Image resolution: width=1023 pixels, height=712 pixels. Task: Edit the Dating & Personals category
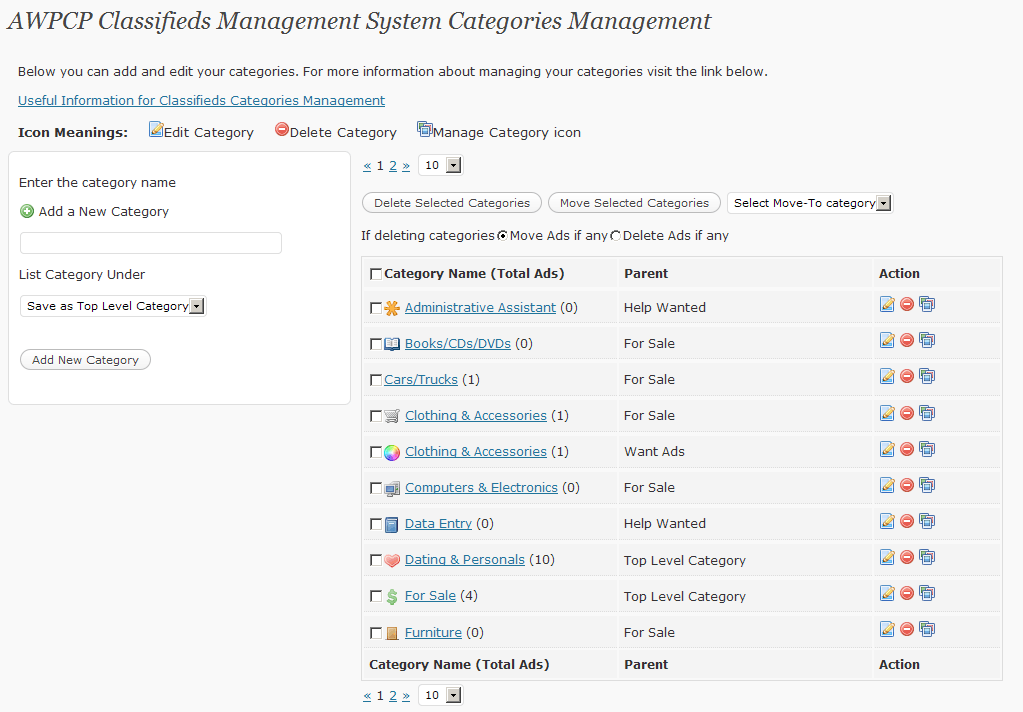(x=887, y=557)
